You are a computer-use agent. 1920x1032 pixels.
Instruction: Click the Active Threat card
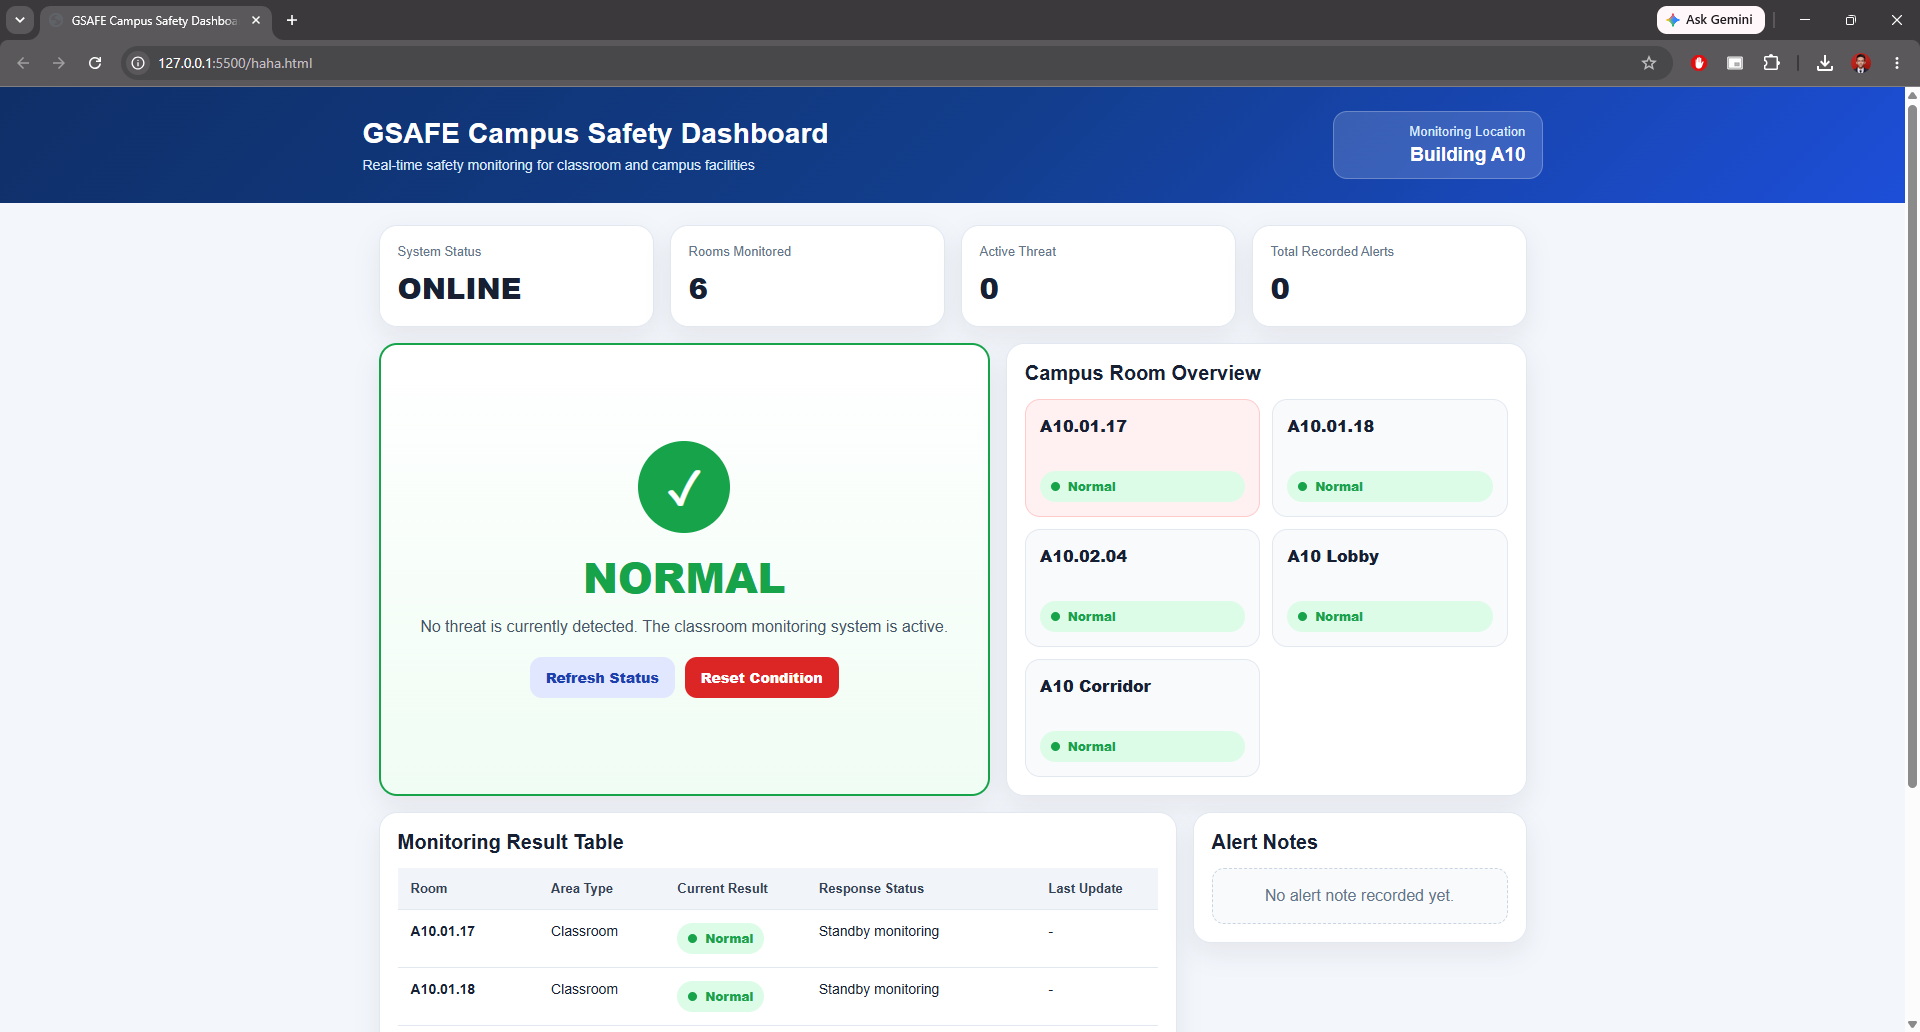[x=1098, y=276]
